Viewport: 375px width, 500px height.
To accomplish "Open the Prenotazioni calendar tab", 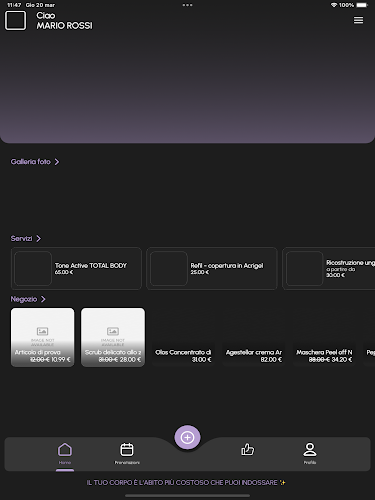I will 127,453.
